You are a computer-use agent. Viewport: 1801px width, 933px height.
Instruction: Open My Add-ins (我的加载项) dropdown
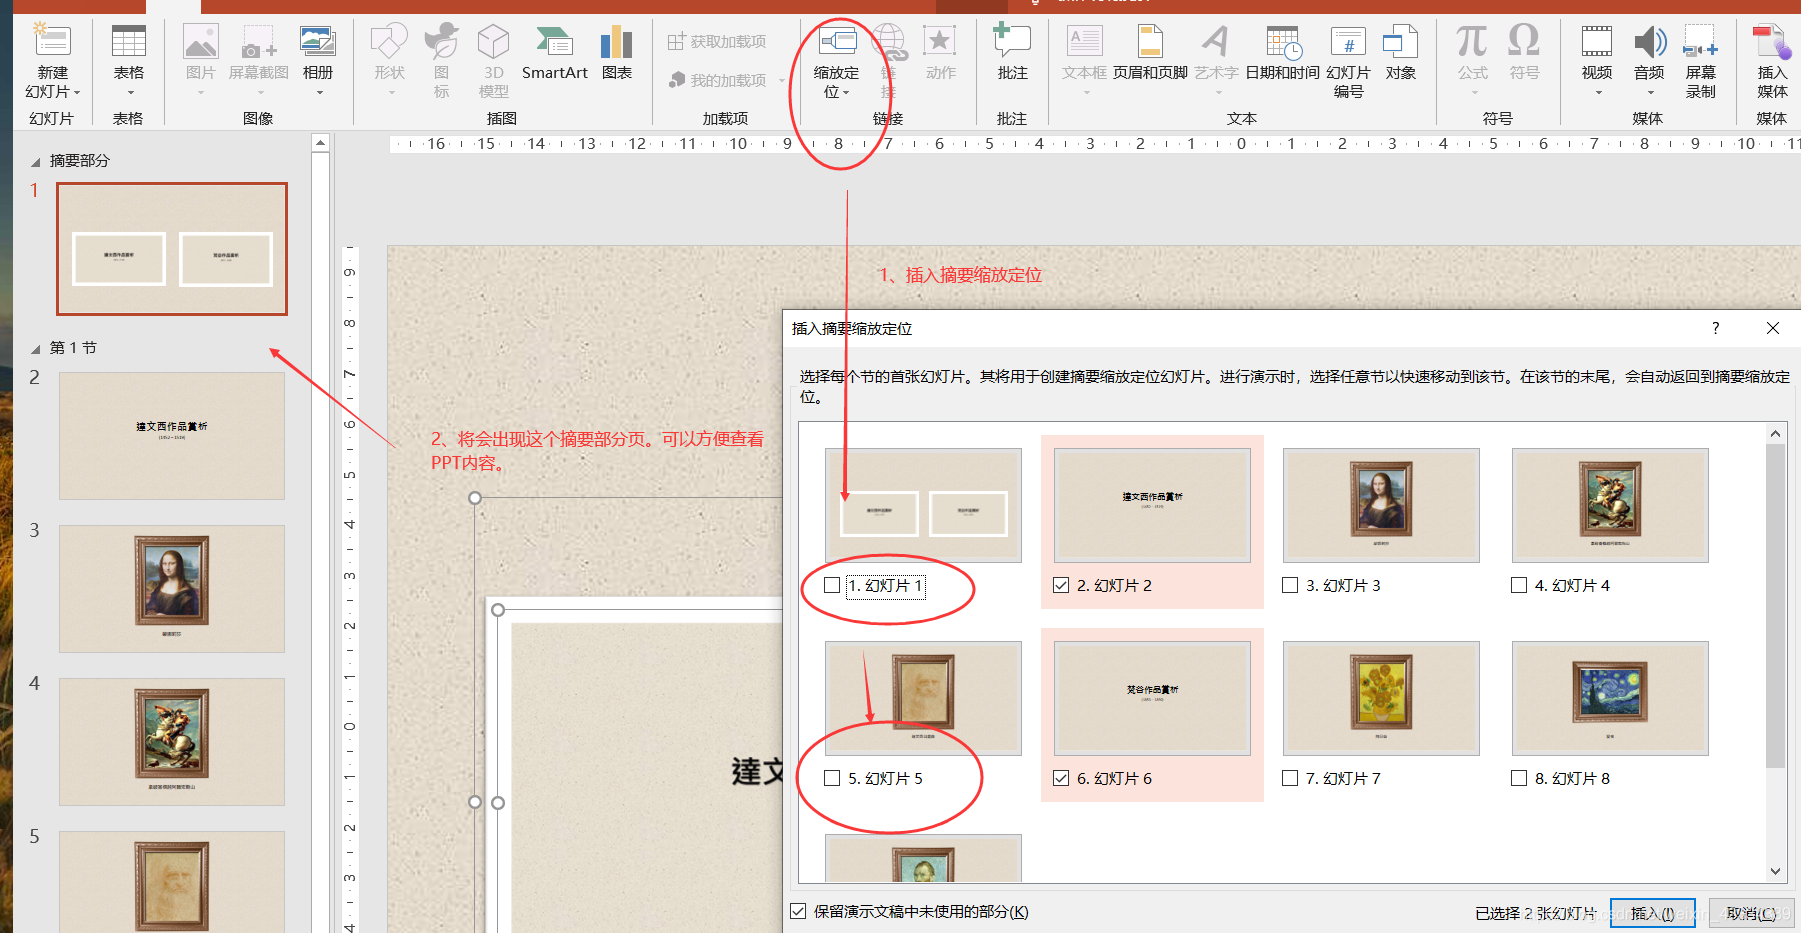point(727,80)
